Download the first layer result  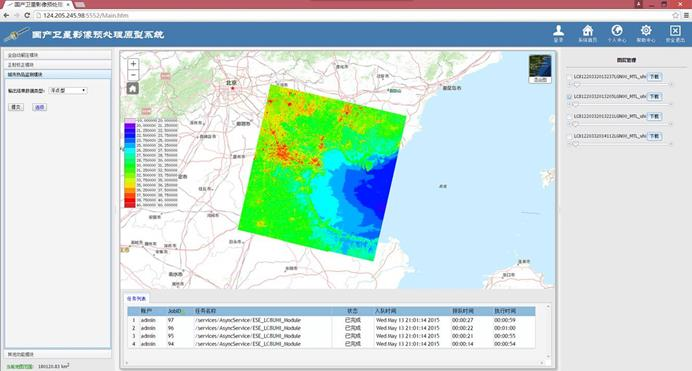pos(654,77)
